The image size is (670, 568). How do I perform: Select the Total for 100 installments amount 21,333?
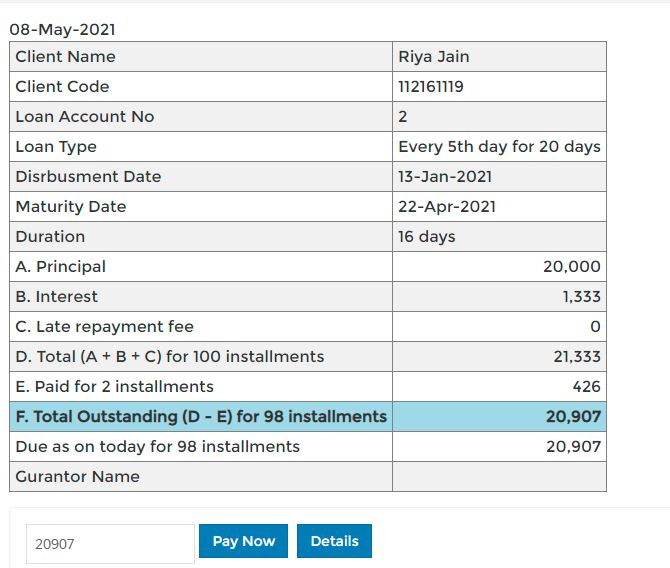(x=577, y=356)
